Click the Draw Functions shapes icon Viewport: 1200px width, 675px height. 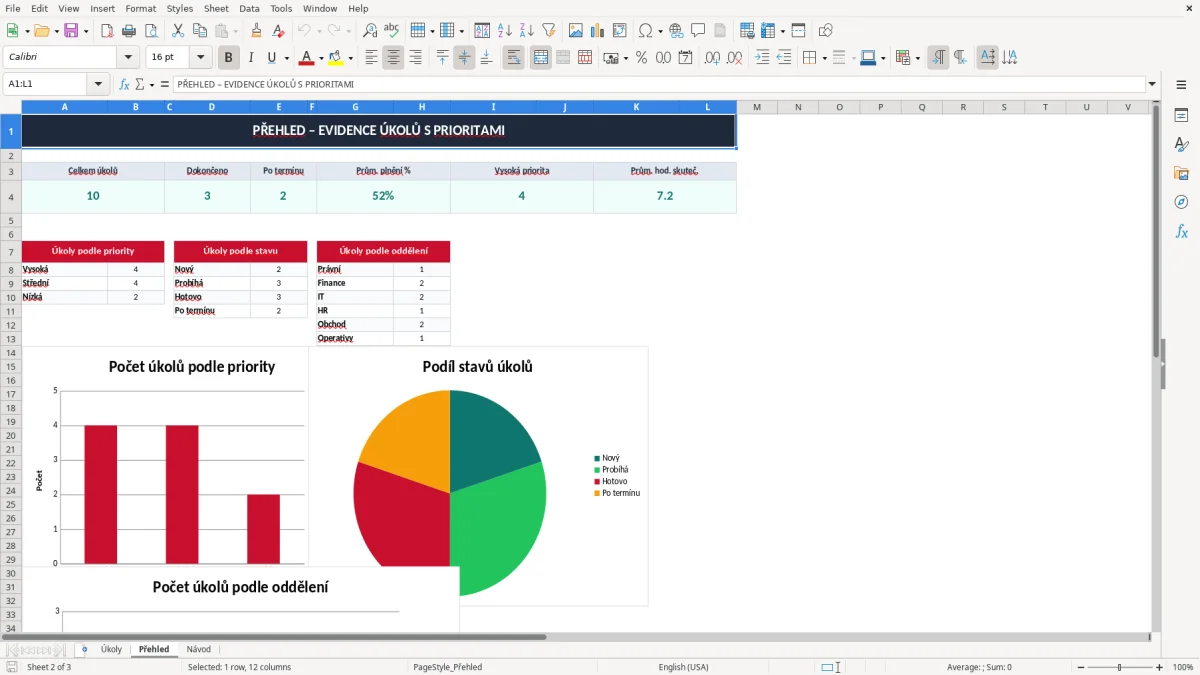pyautogui.click(x=826, y=31)
